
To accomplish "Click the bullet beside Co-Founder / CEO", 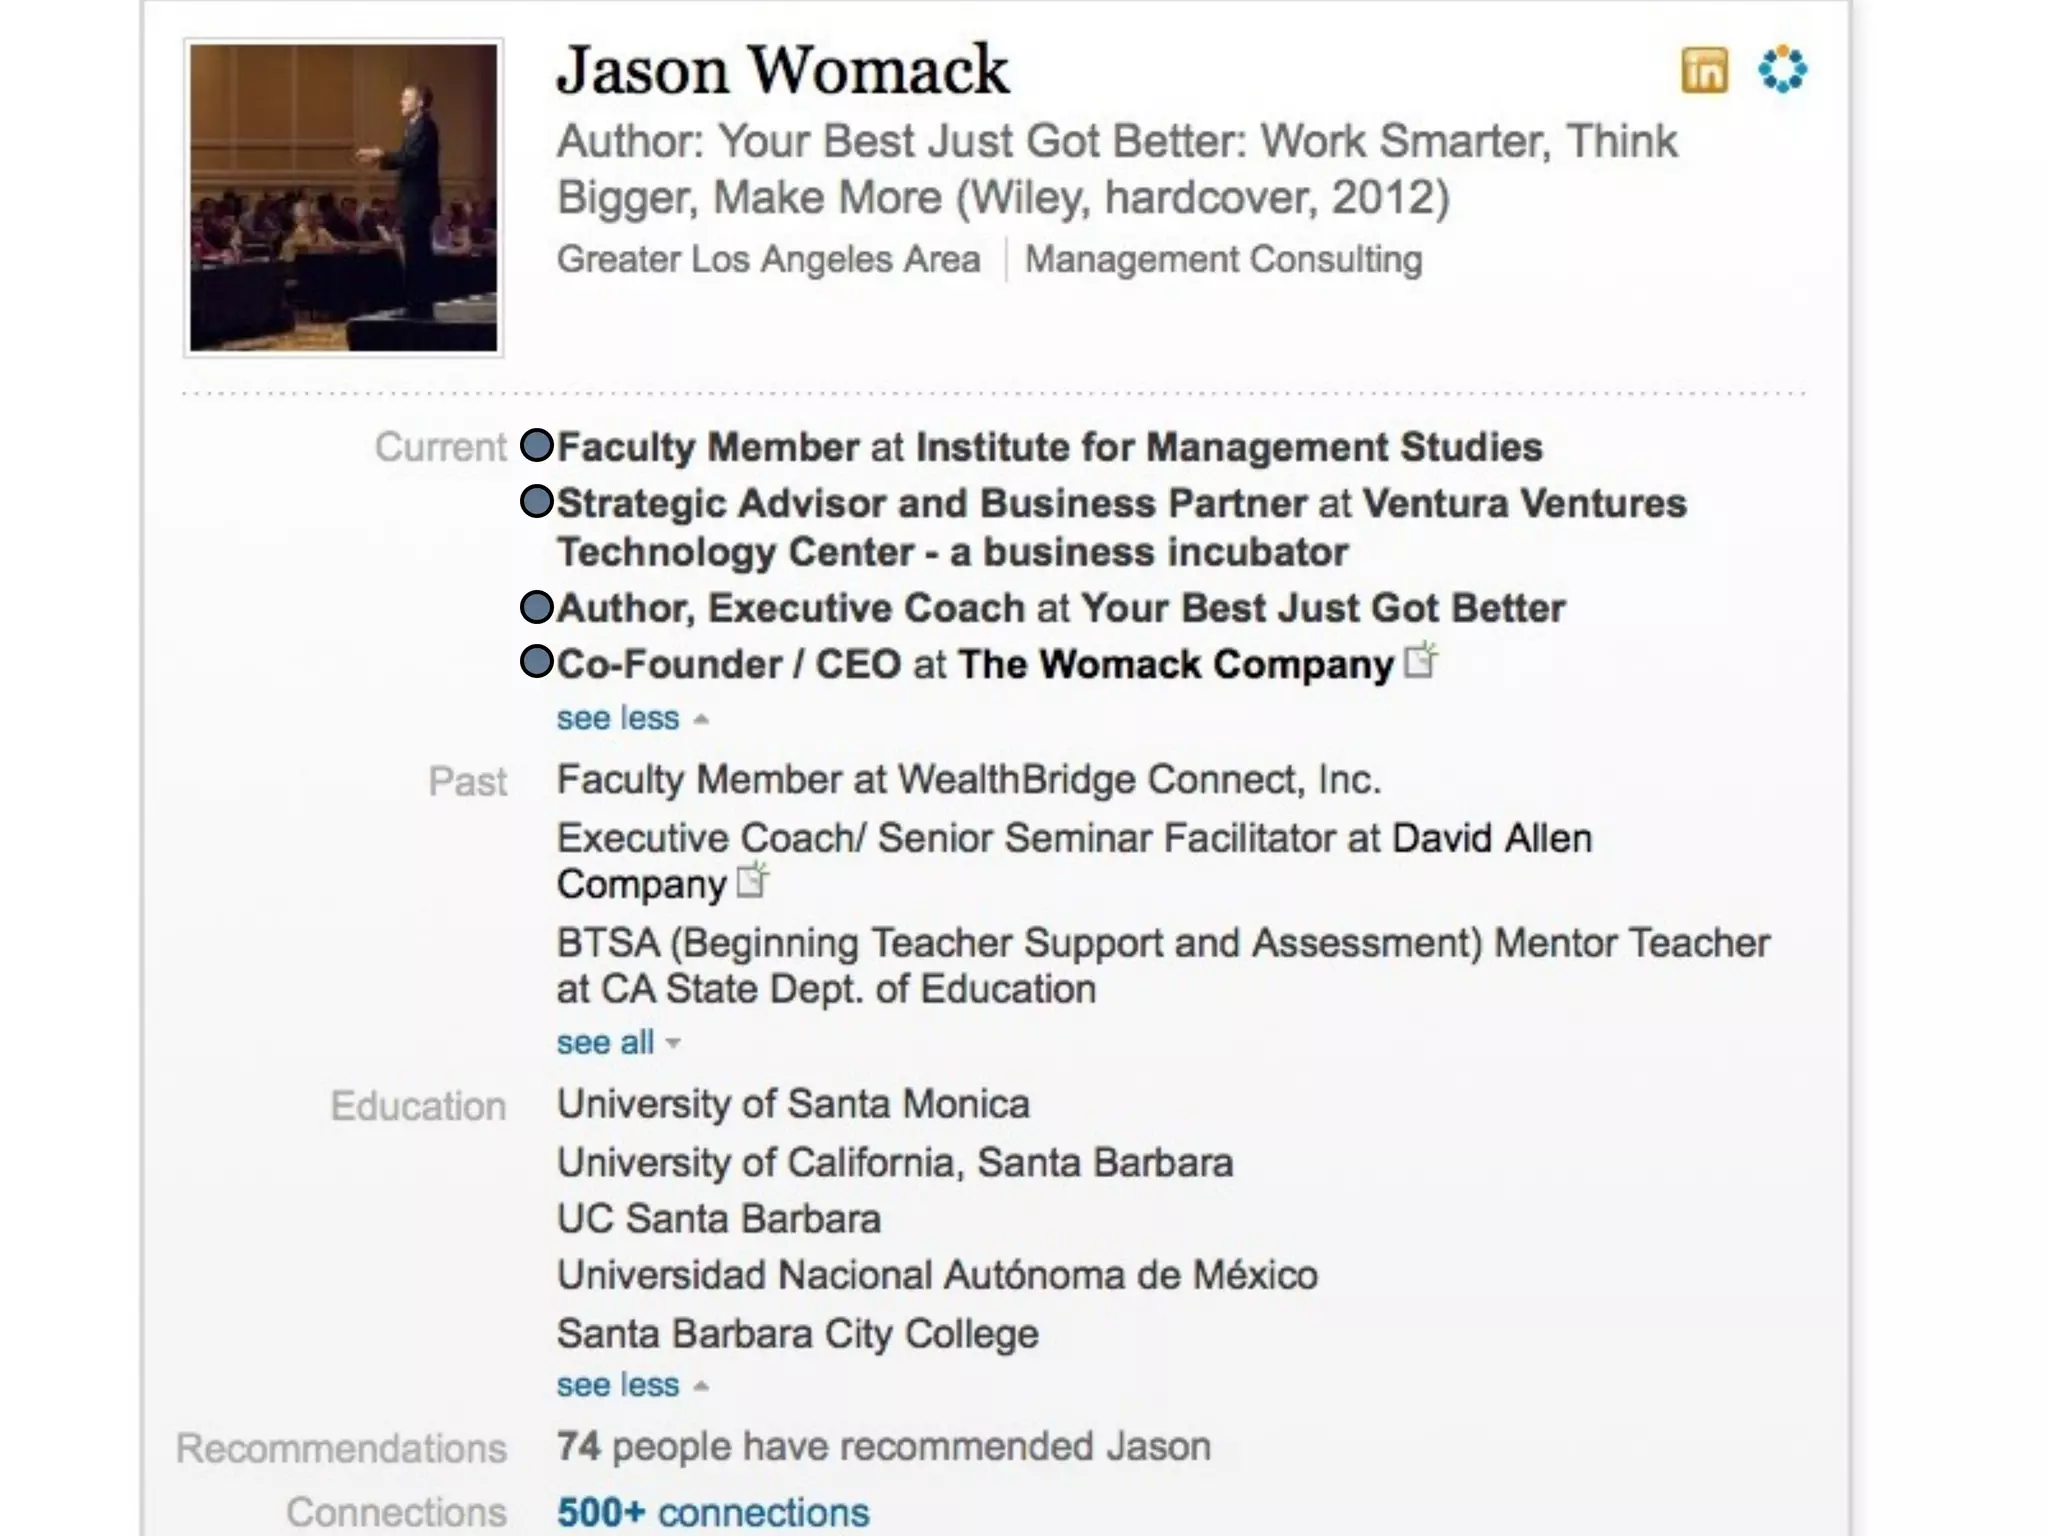I will pyautogui.click(x=537, y=661).
